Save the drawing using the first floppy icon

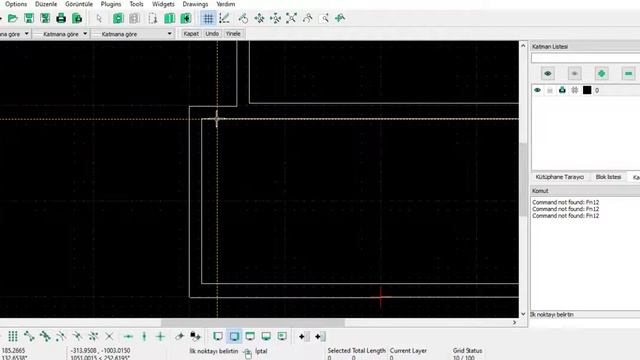click(x=29, y=18)
